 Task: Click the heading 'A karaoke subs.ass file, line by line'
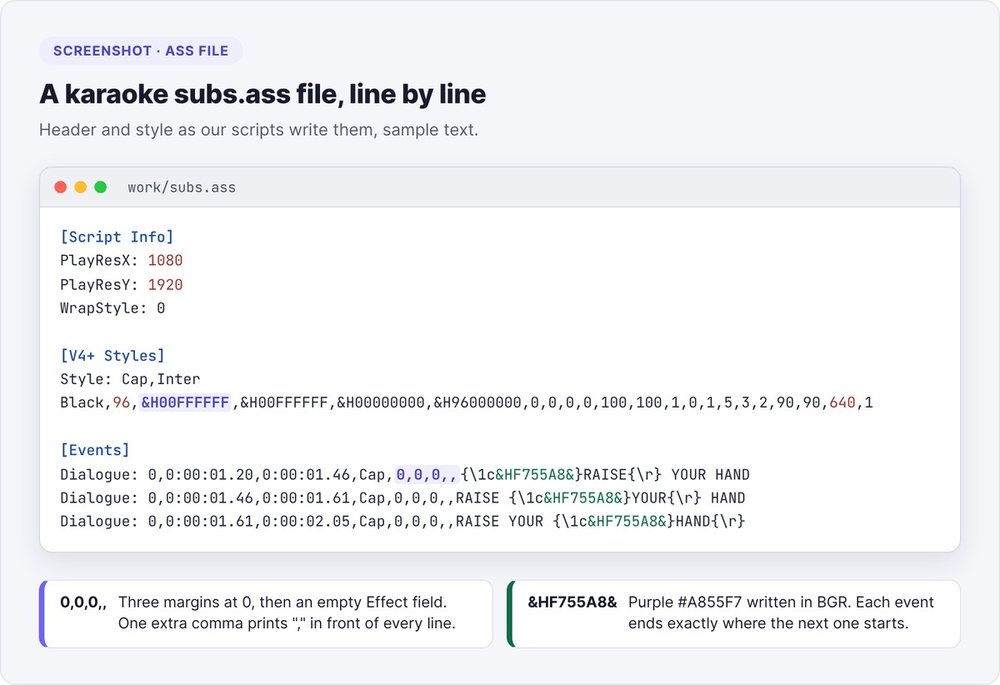click(263, 94)
